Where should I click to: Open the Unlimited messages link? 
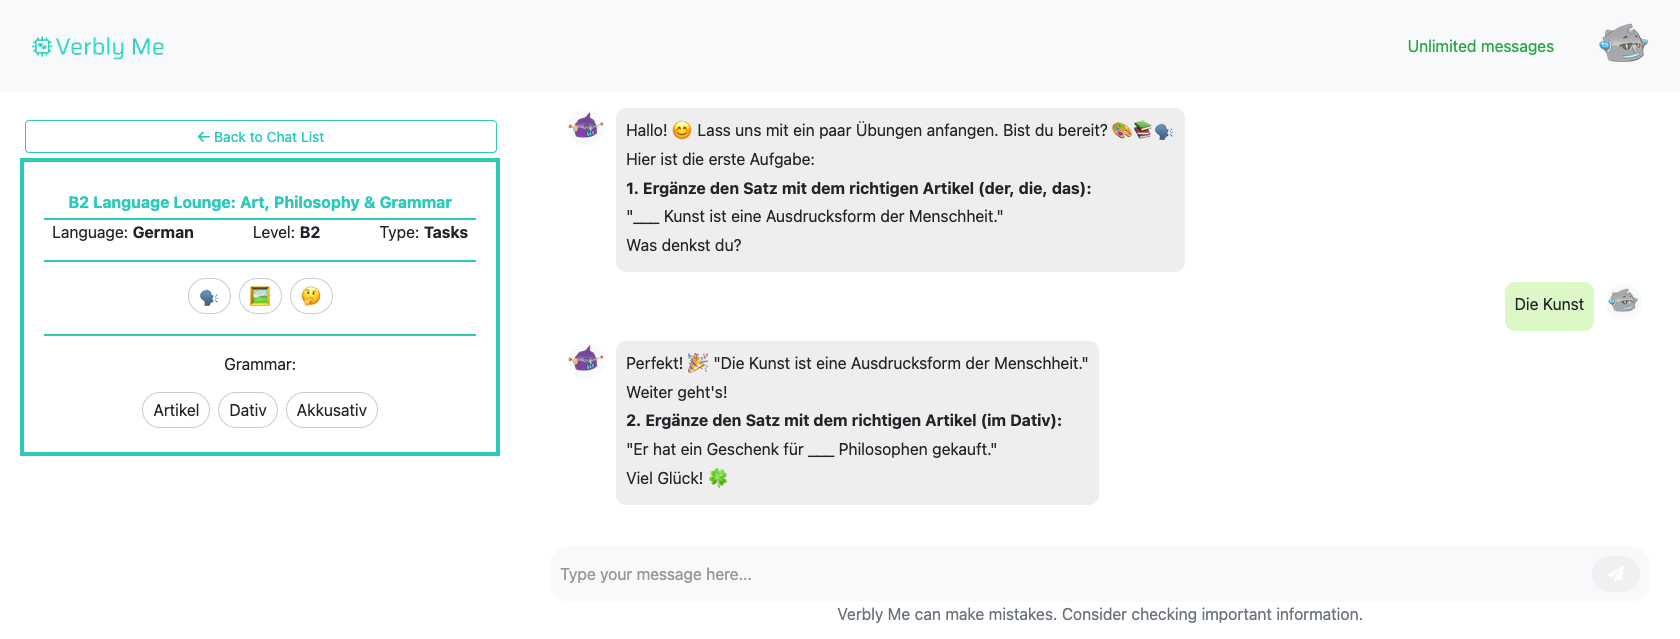click(x=1480, y=46)
